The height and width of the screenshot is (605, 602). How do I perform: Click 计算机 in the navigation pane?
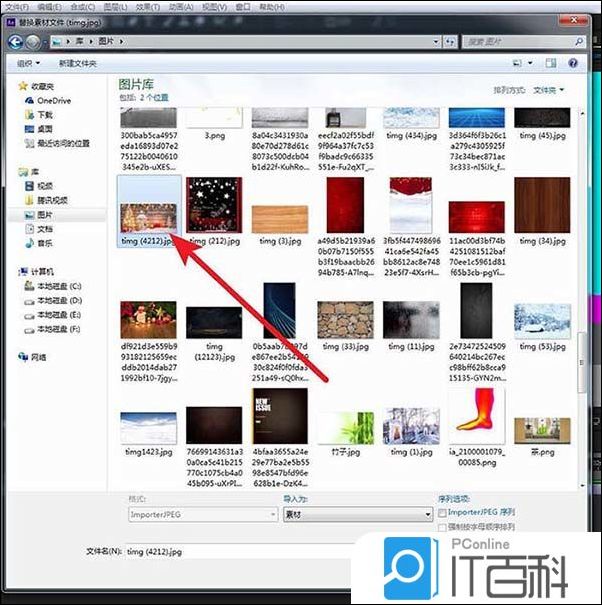click(x=36, y=272)
